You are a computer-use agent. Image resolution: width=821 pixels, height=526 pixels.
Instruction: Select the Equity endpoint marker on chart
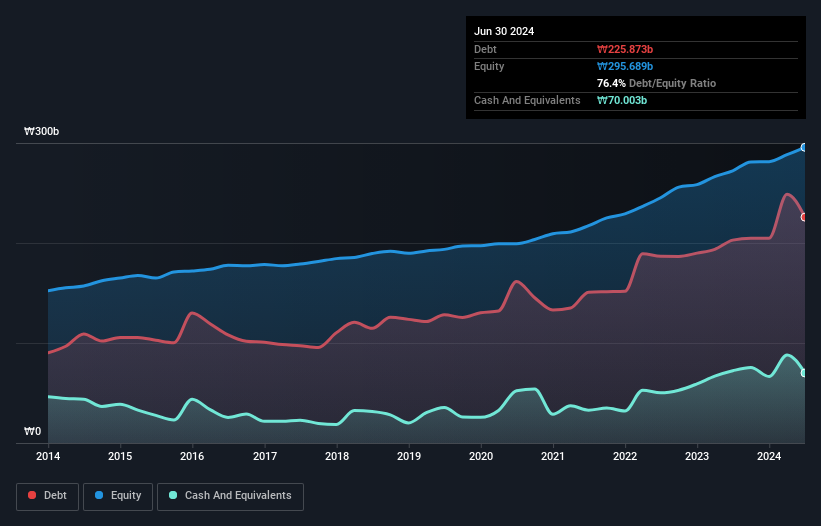point(804,148)
